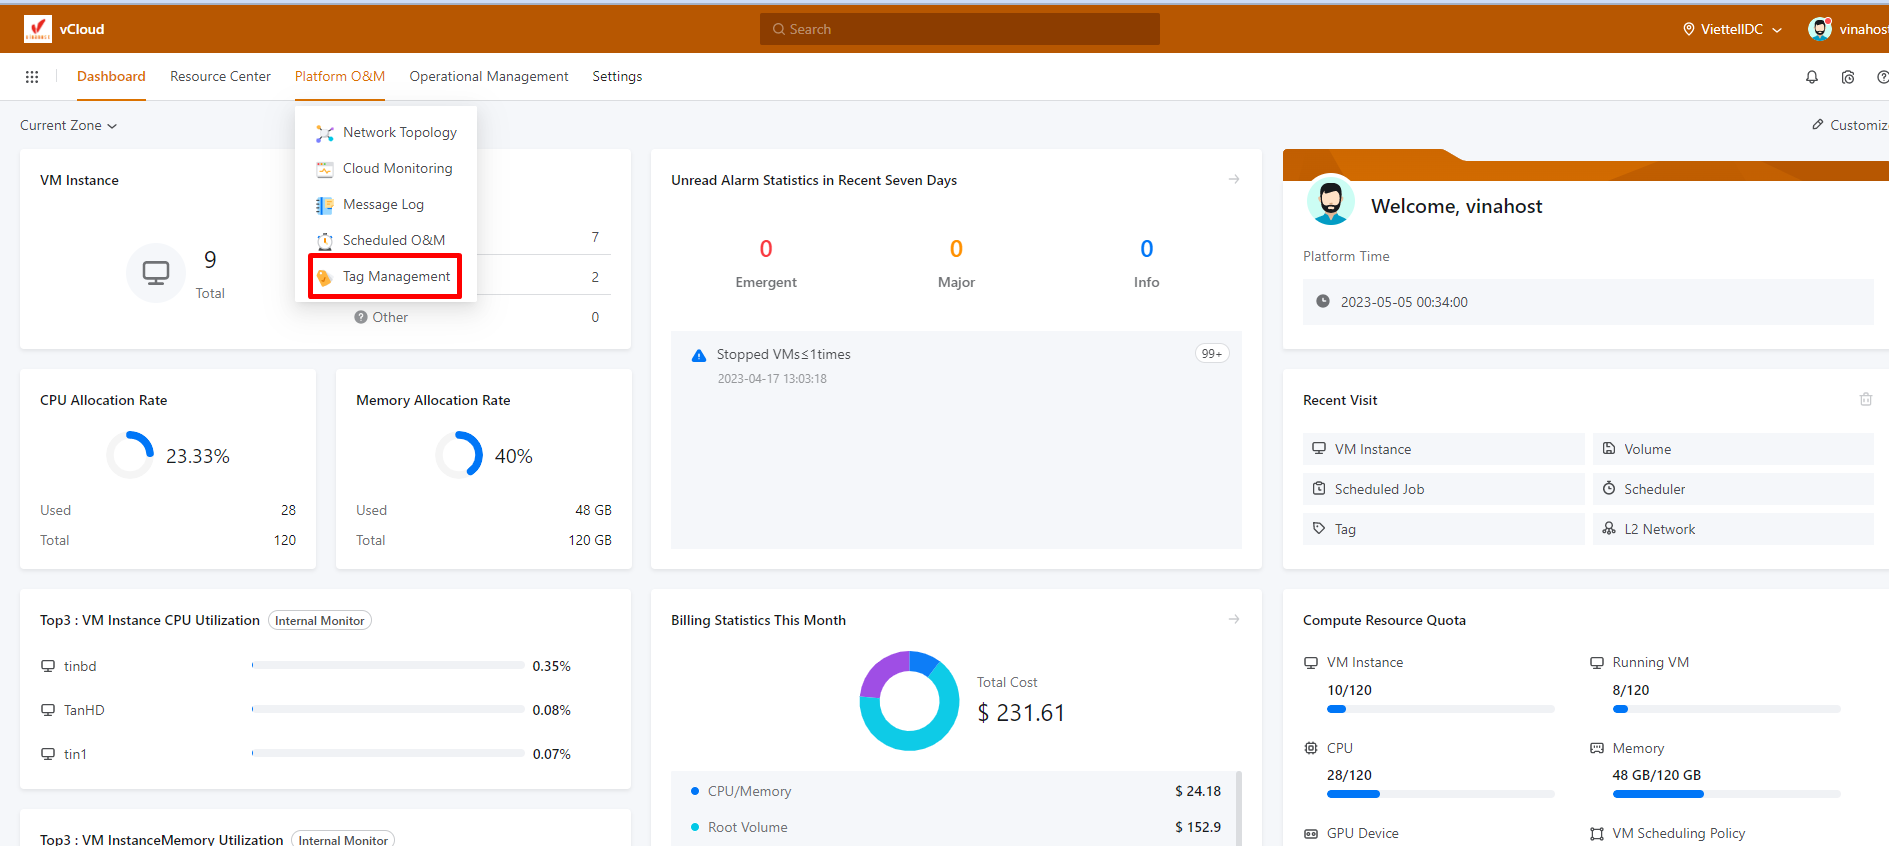Click the Customize button
1889x846 pixels.
pyautogui.click(x=1850, y=126)
